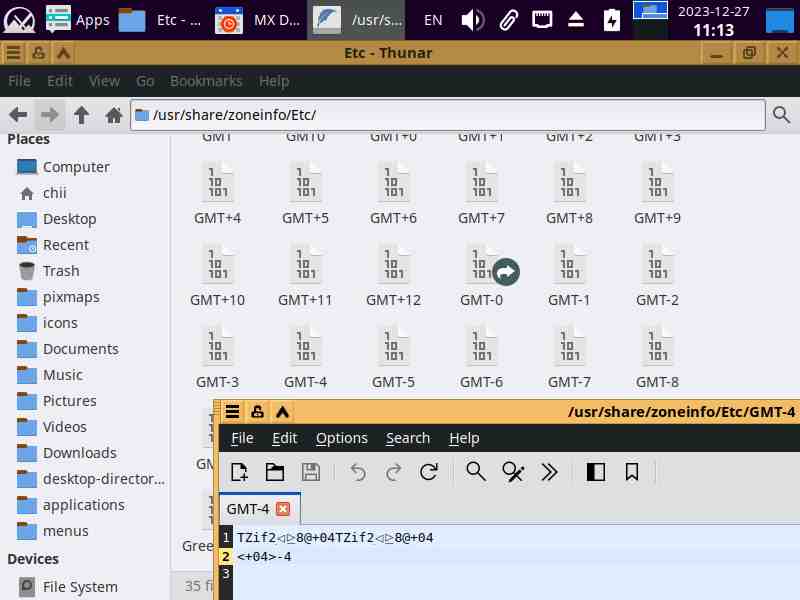Click the Reload file icon in the editor
Viewport: 800px width, 600px height.
(429, 472)
